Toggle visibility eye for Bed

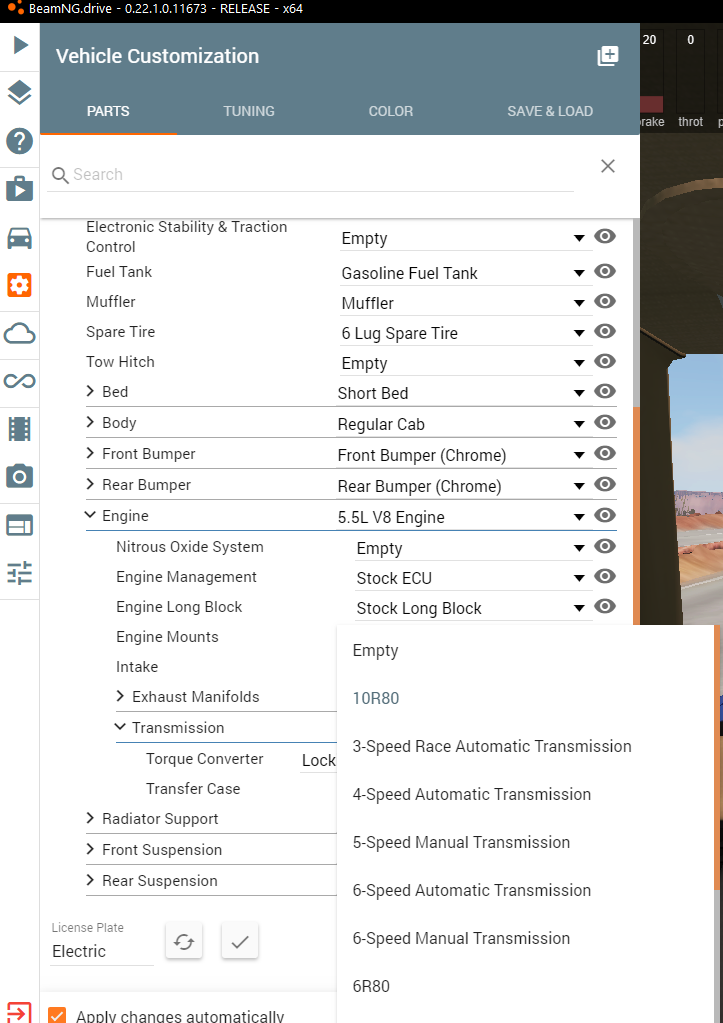[x=605, y=391]
